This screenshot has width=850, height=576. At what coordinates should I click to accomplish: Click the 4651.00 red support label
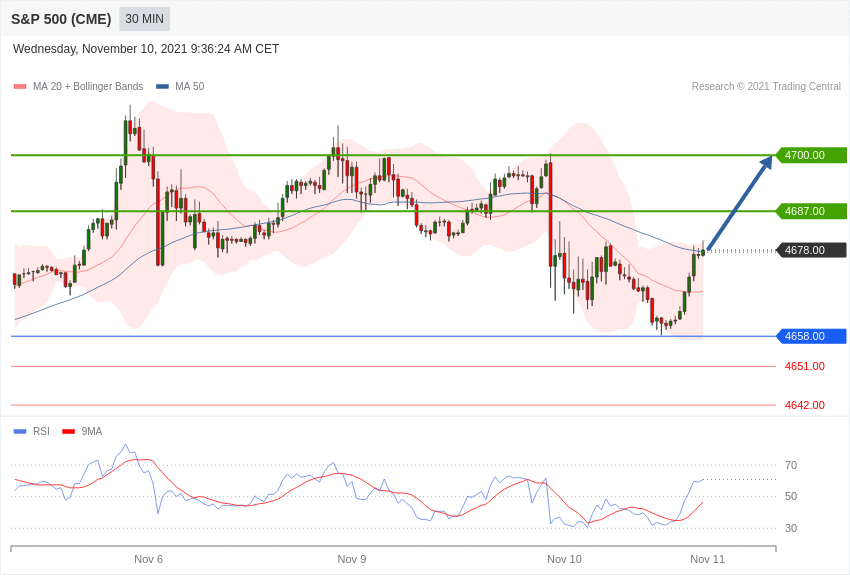click(804, 366)
